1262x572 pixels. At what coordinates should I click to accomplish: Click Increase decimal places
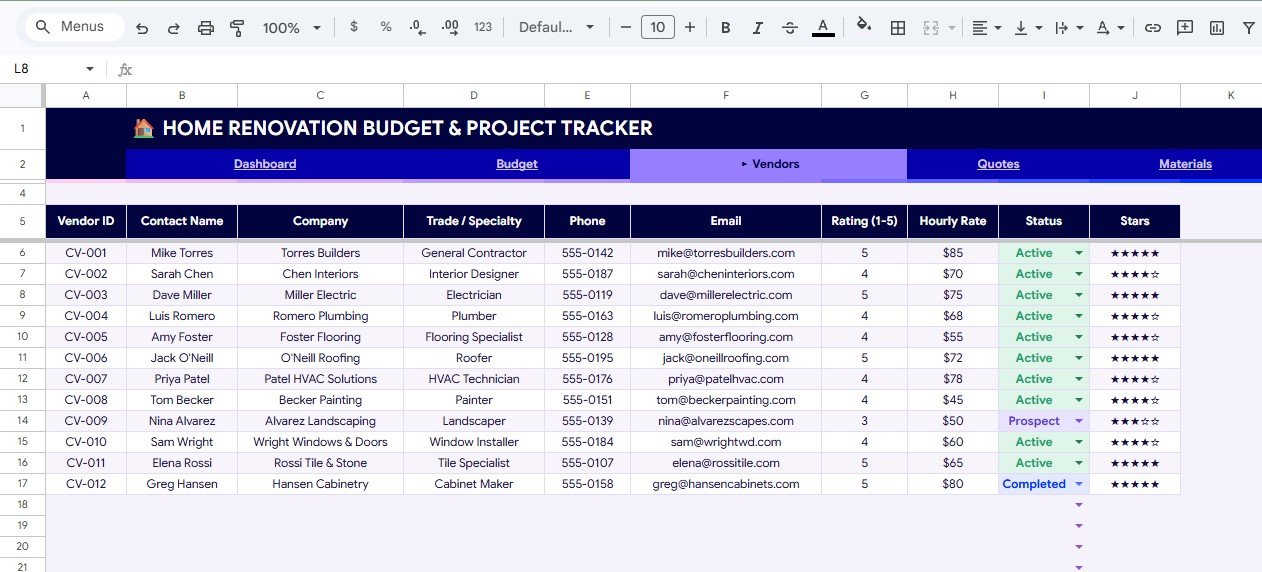pos(450,27)
